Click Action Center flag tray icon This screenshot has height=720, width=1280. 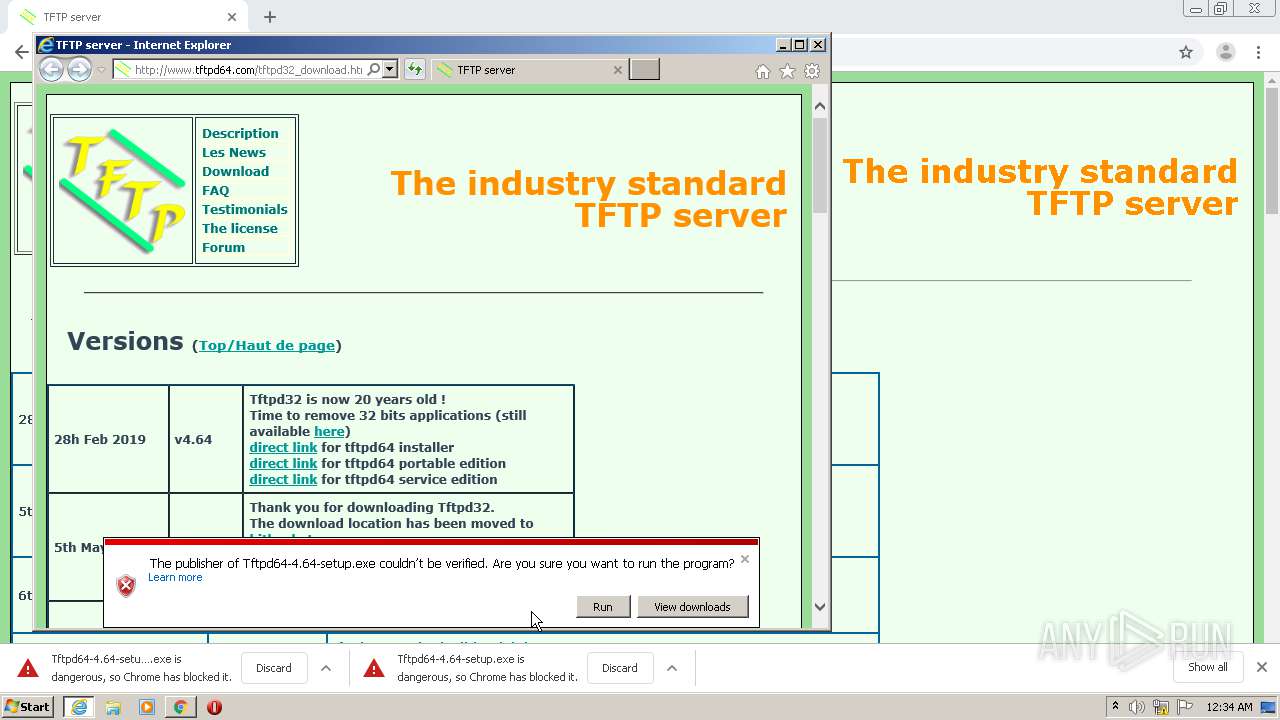coord(1186,707)
